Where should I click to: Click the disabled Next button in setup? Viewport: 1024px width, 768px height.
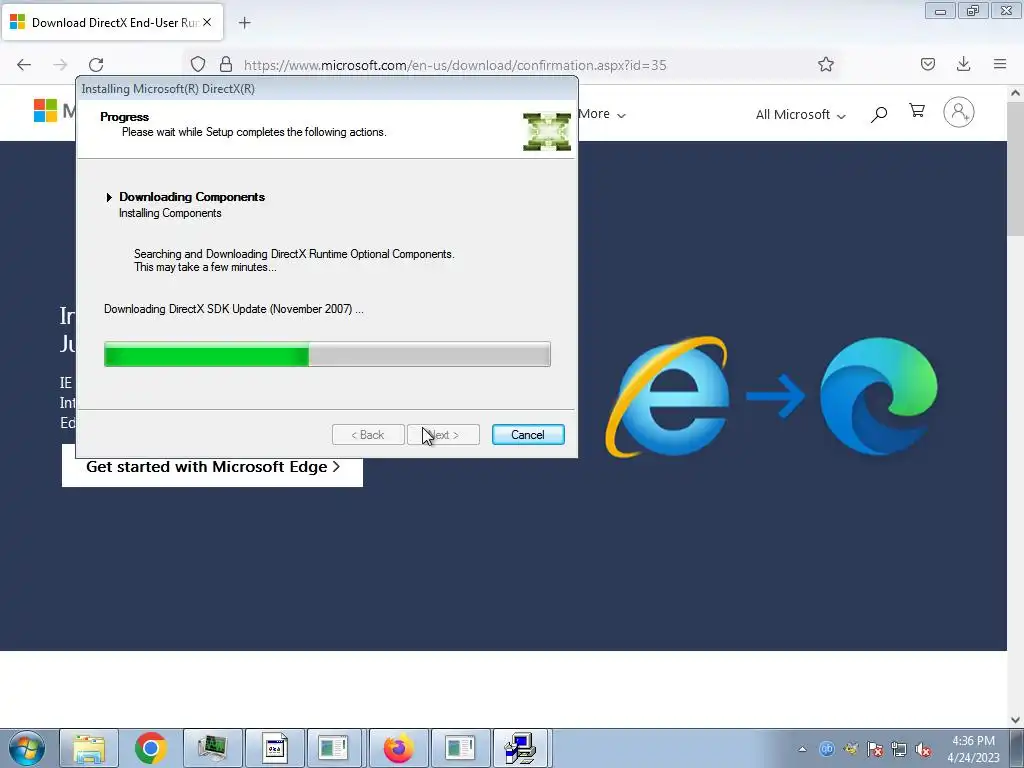(443, 435)
